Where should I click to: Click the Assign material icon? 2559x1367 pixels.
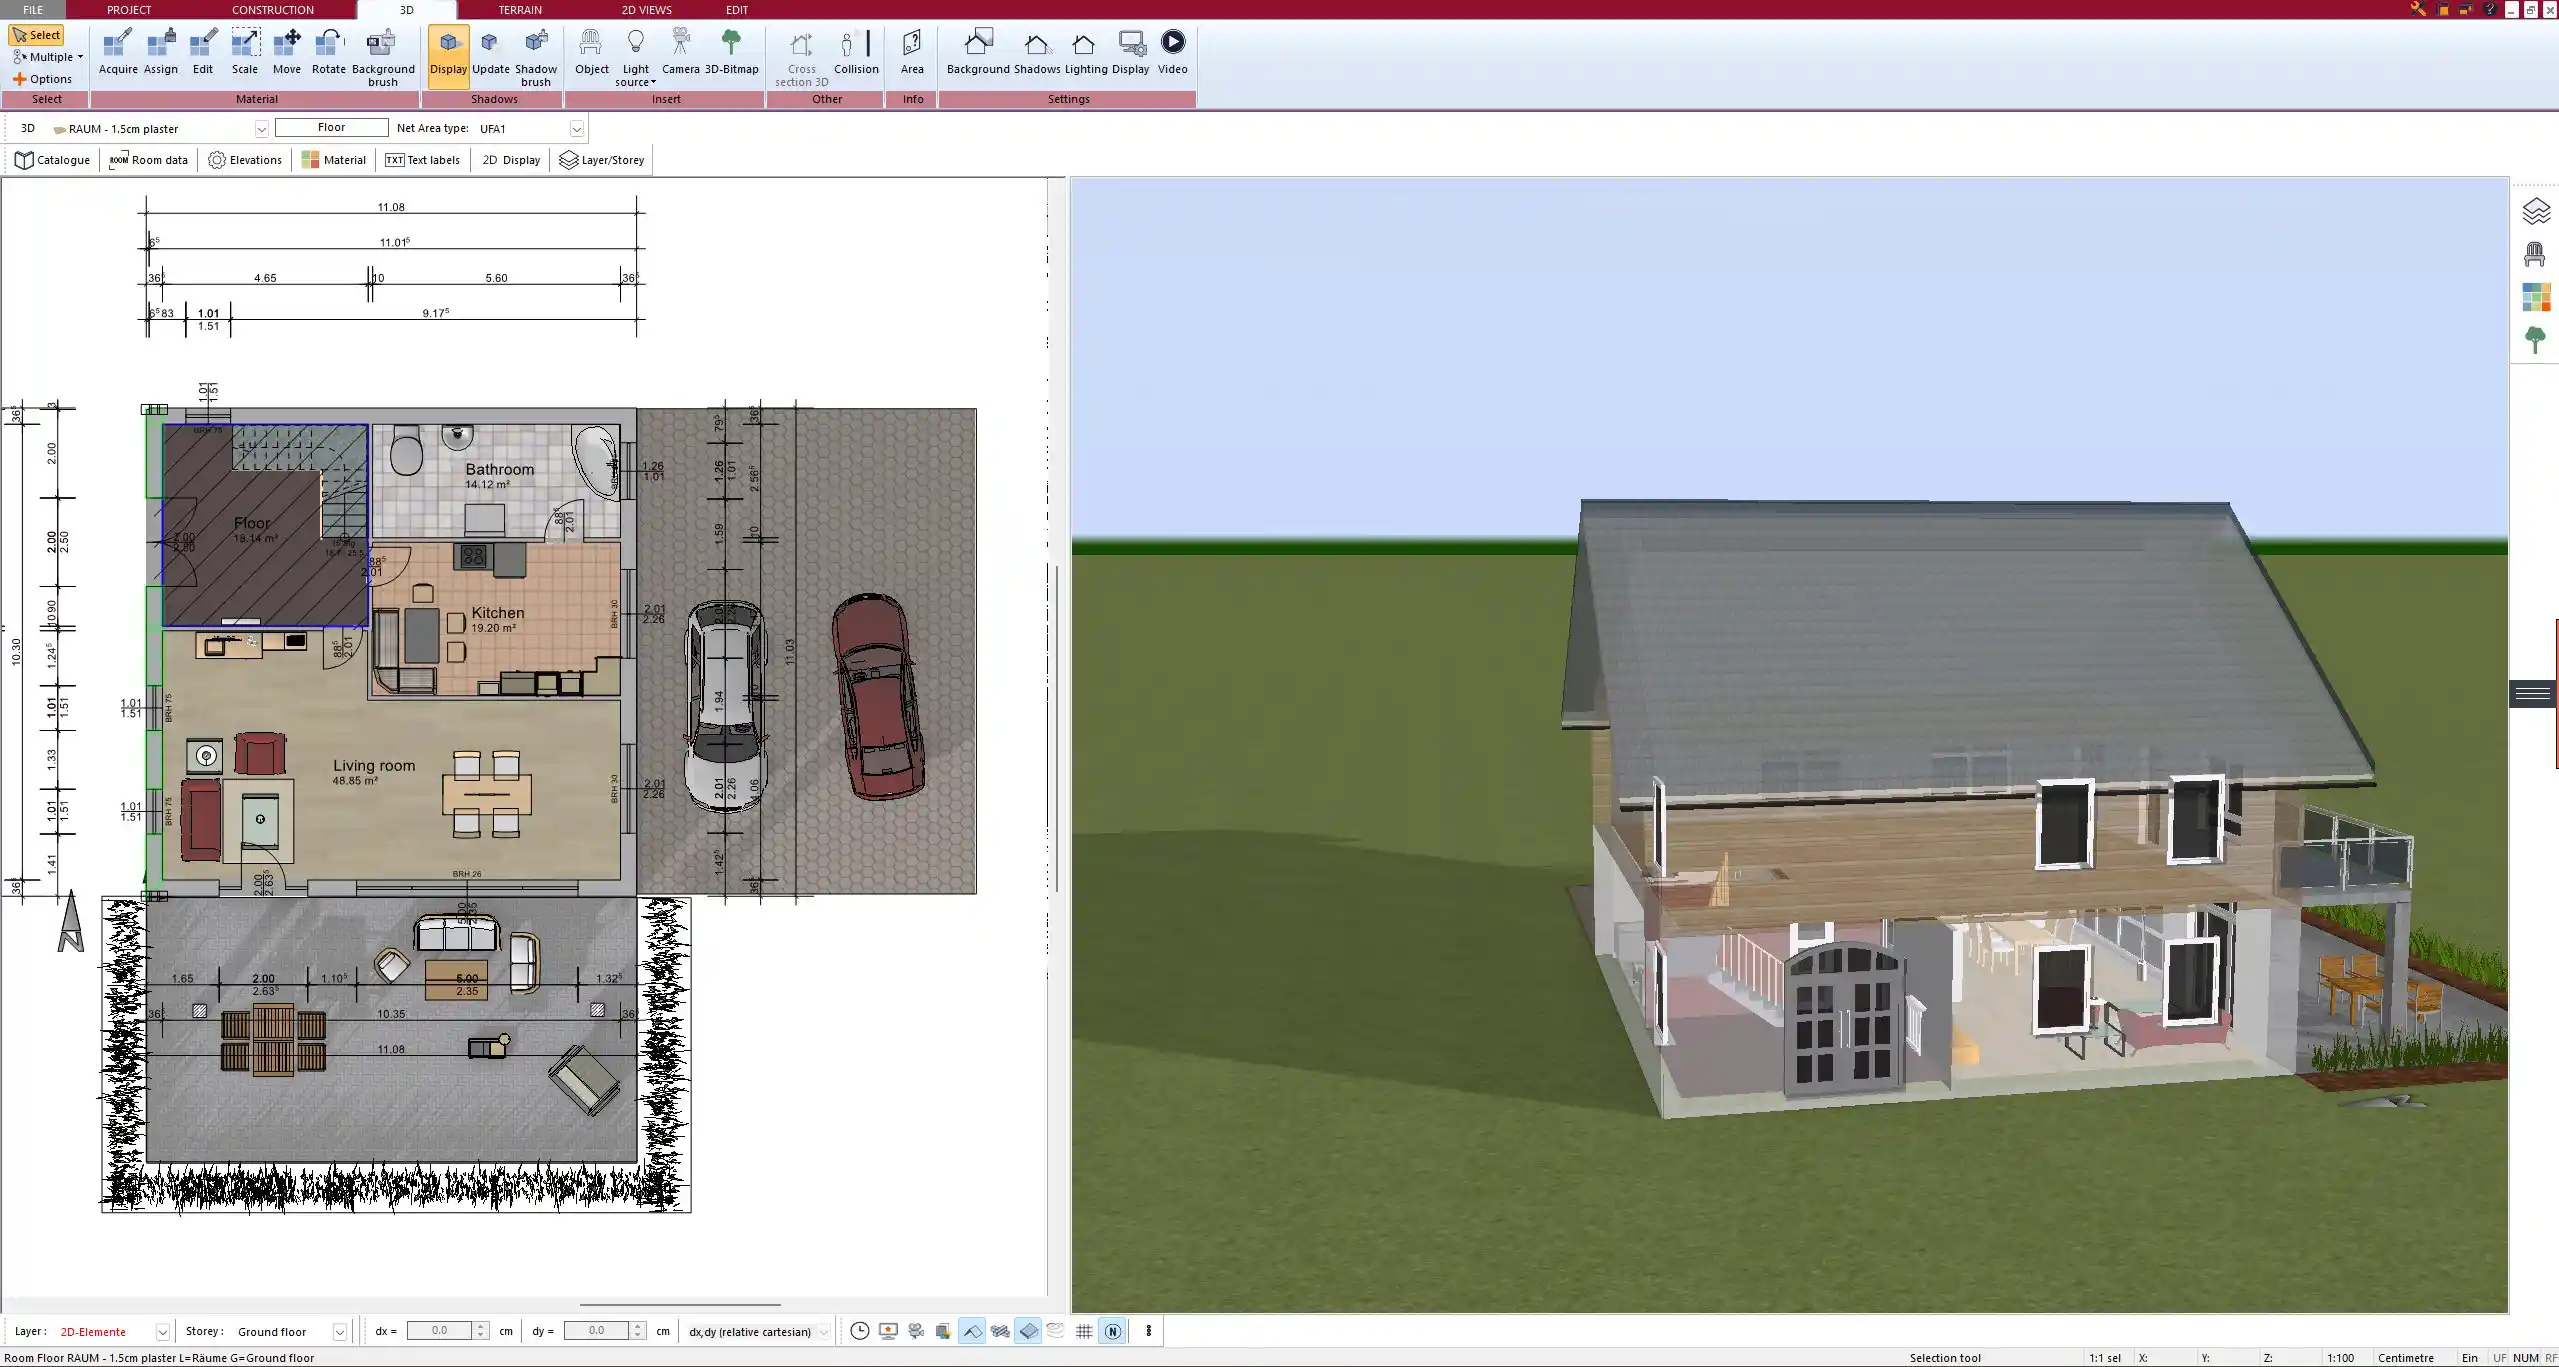(x=161, y=52)
